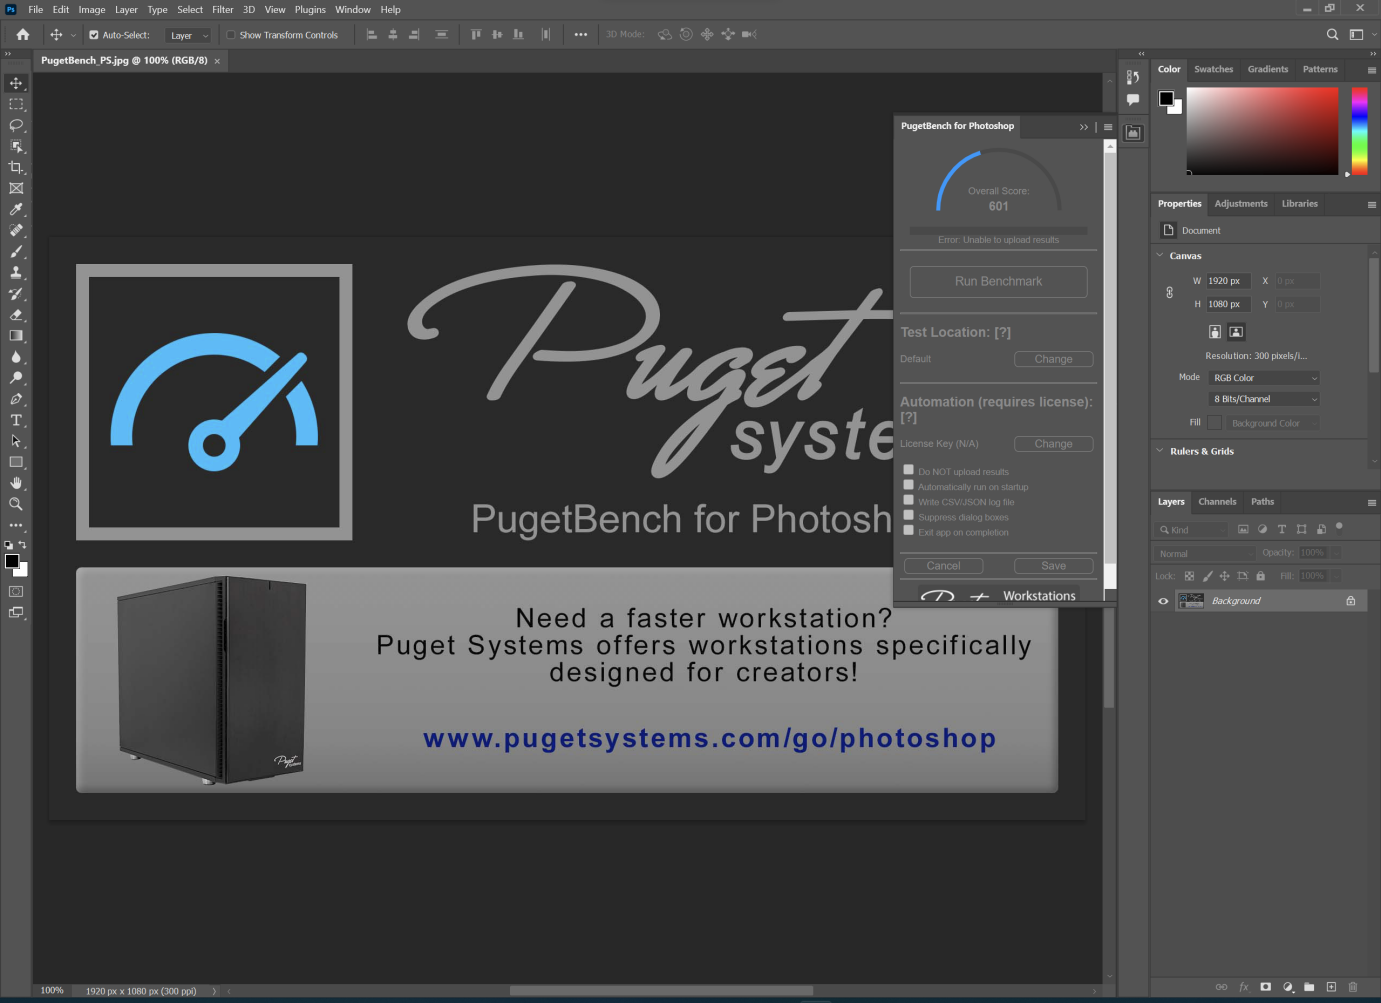
Task: Switch to the Channels tab
Action: point(1217,502)
